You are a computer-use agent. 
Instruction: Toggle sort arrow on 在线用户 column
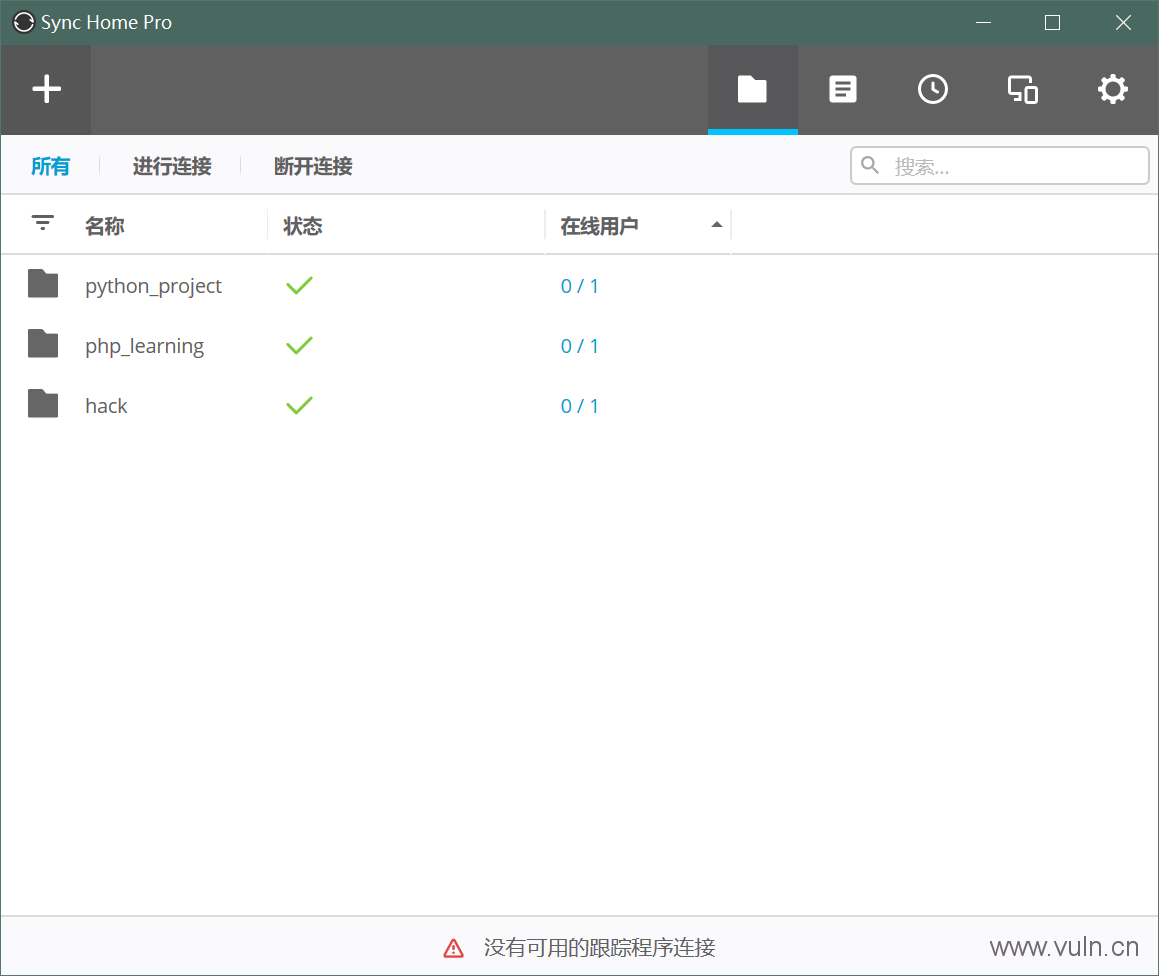(716, 225)
